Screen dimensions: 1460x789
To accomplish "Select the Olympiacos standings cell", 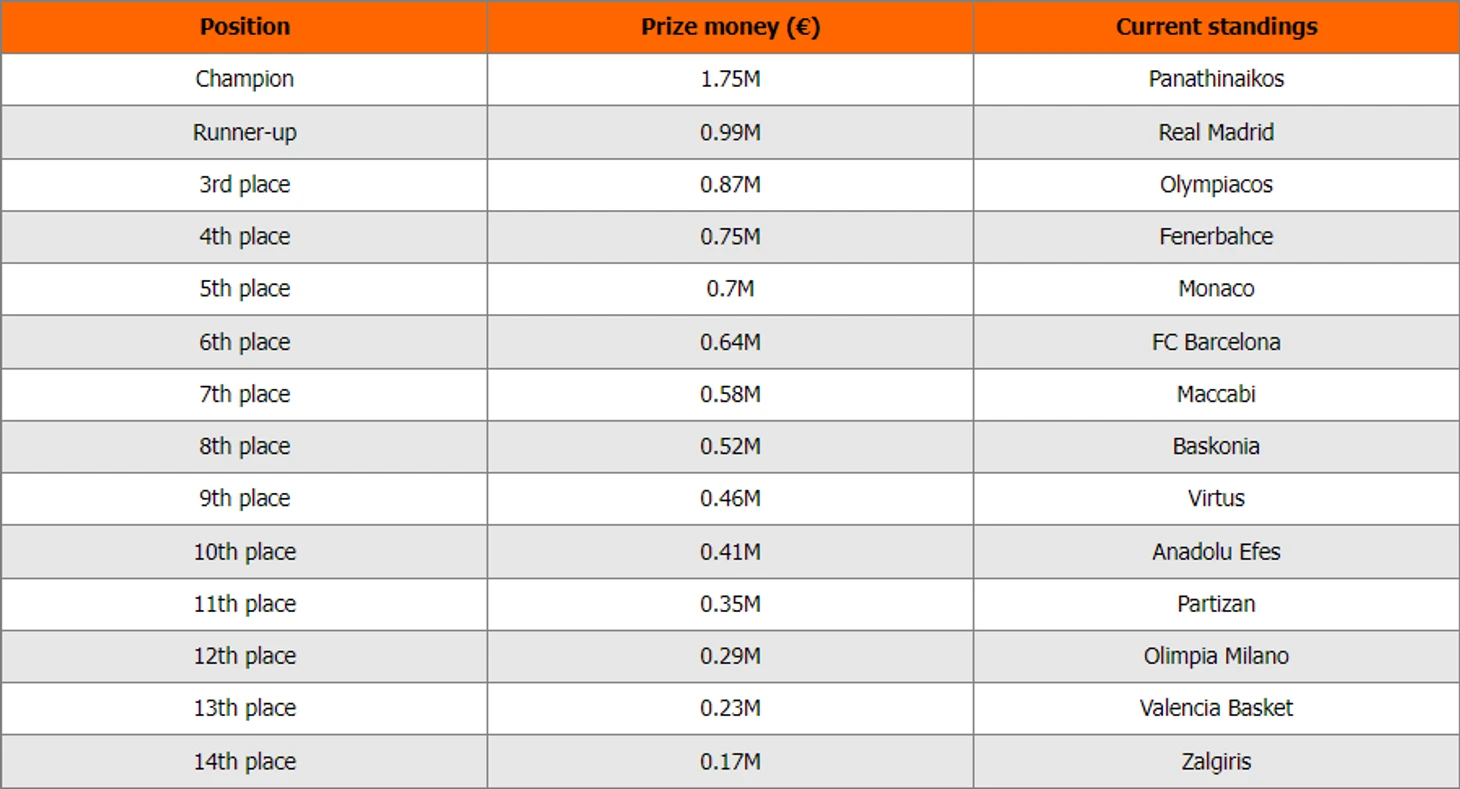I will [1216, 184].
